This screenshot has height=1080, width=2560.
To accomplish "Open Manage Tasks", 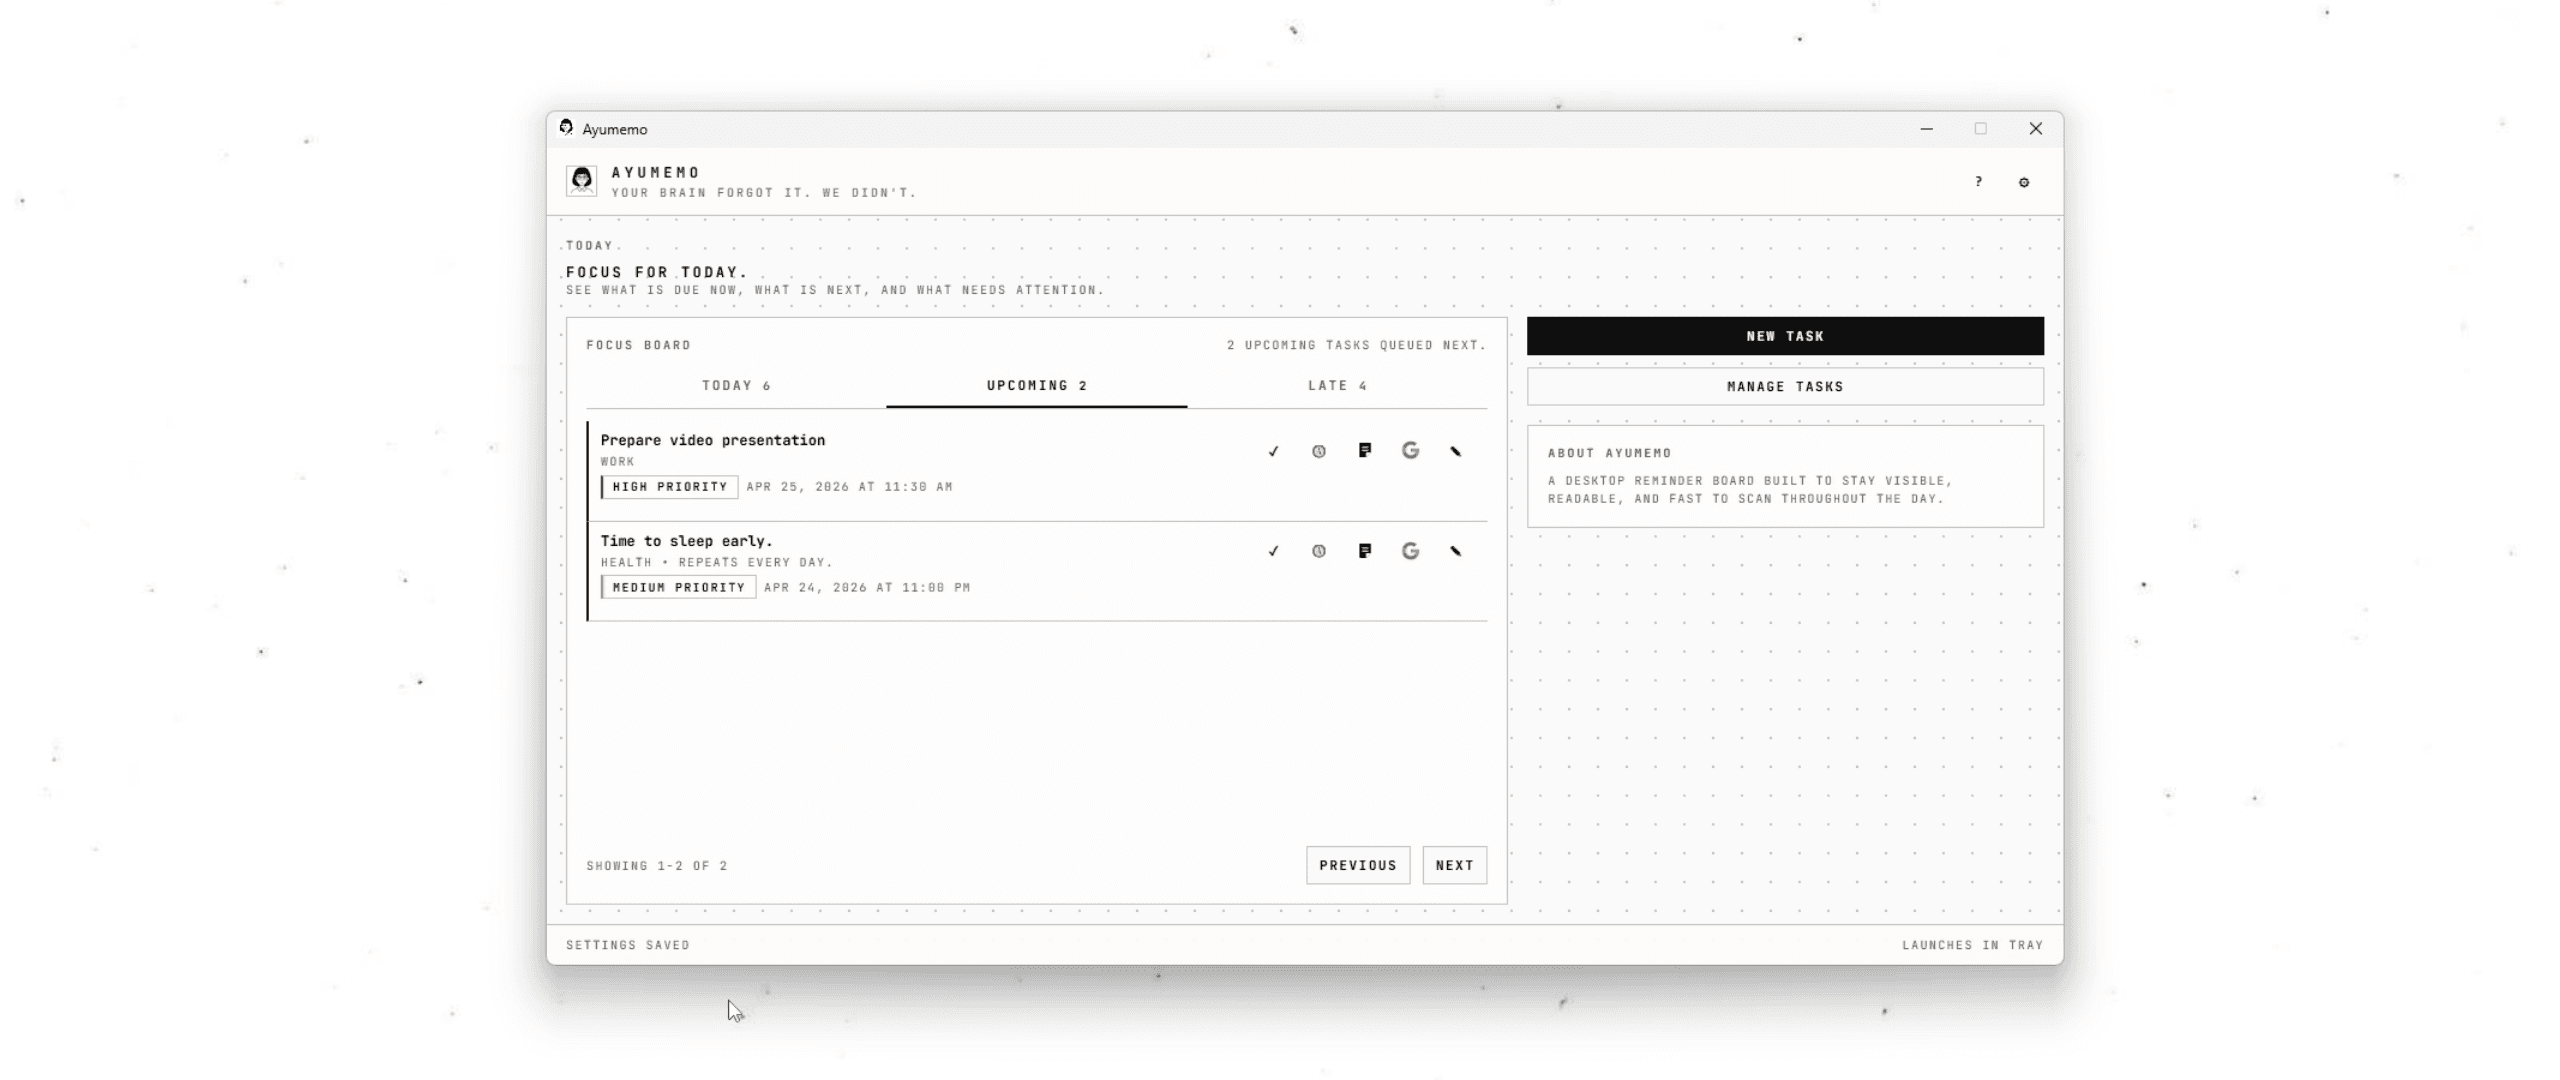I will (1785, 387).
